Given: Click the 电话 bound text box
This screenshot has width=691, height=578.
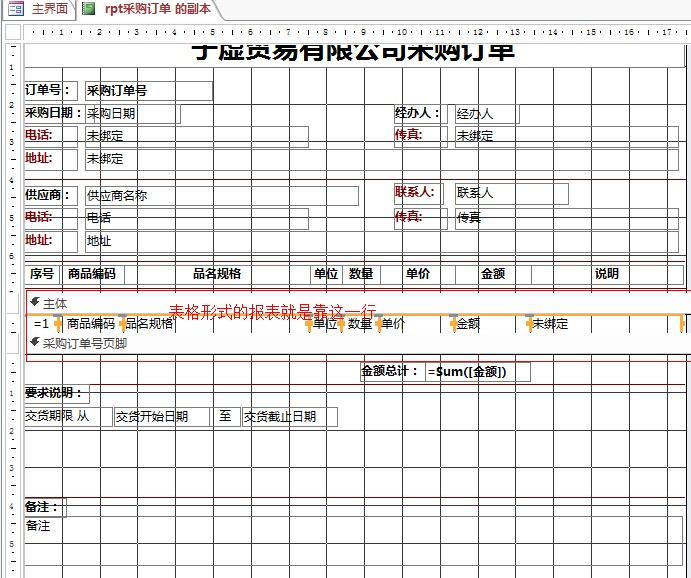Looking at the screenshot, I should pos(197,219).
